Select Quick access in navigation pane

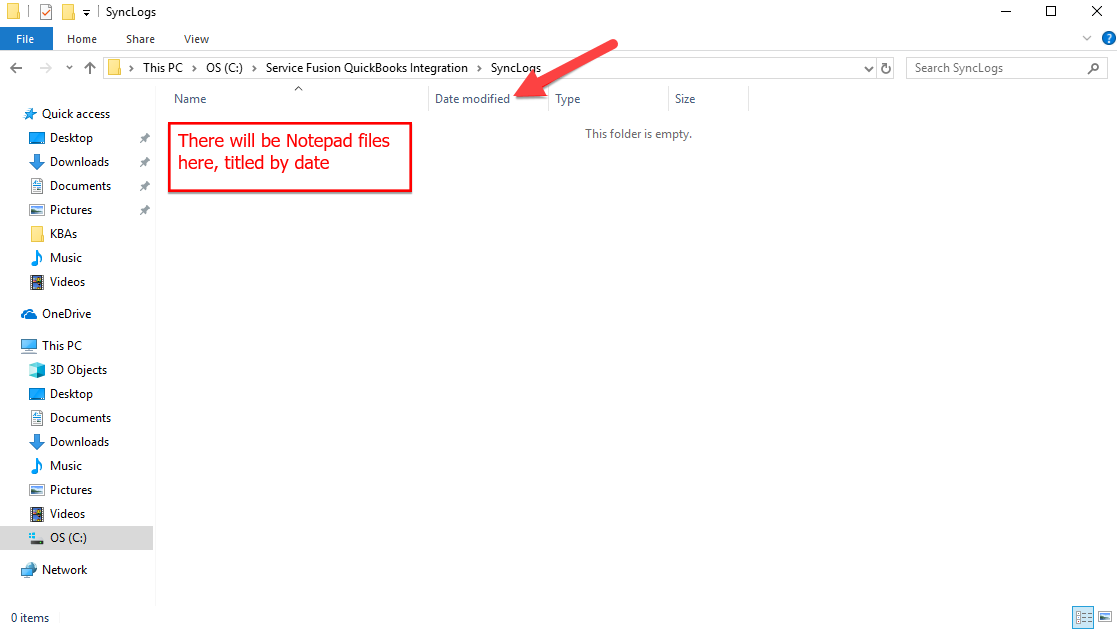(76, 114)
